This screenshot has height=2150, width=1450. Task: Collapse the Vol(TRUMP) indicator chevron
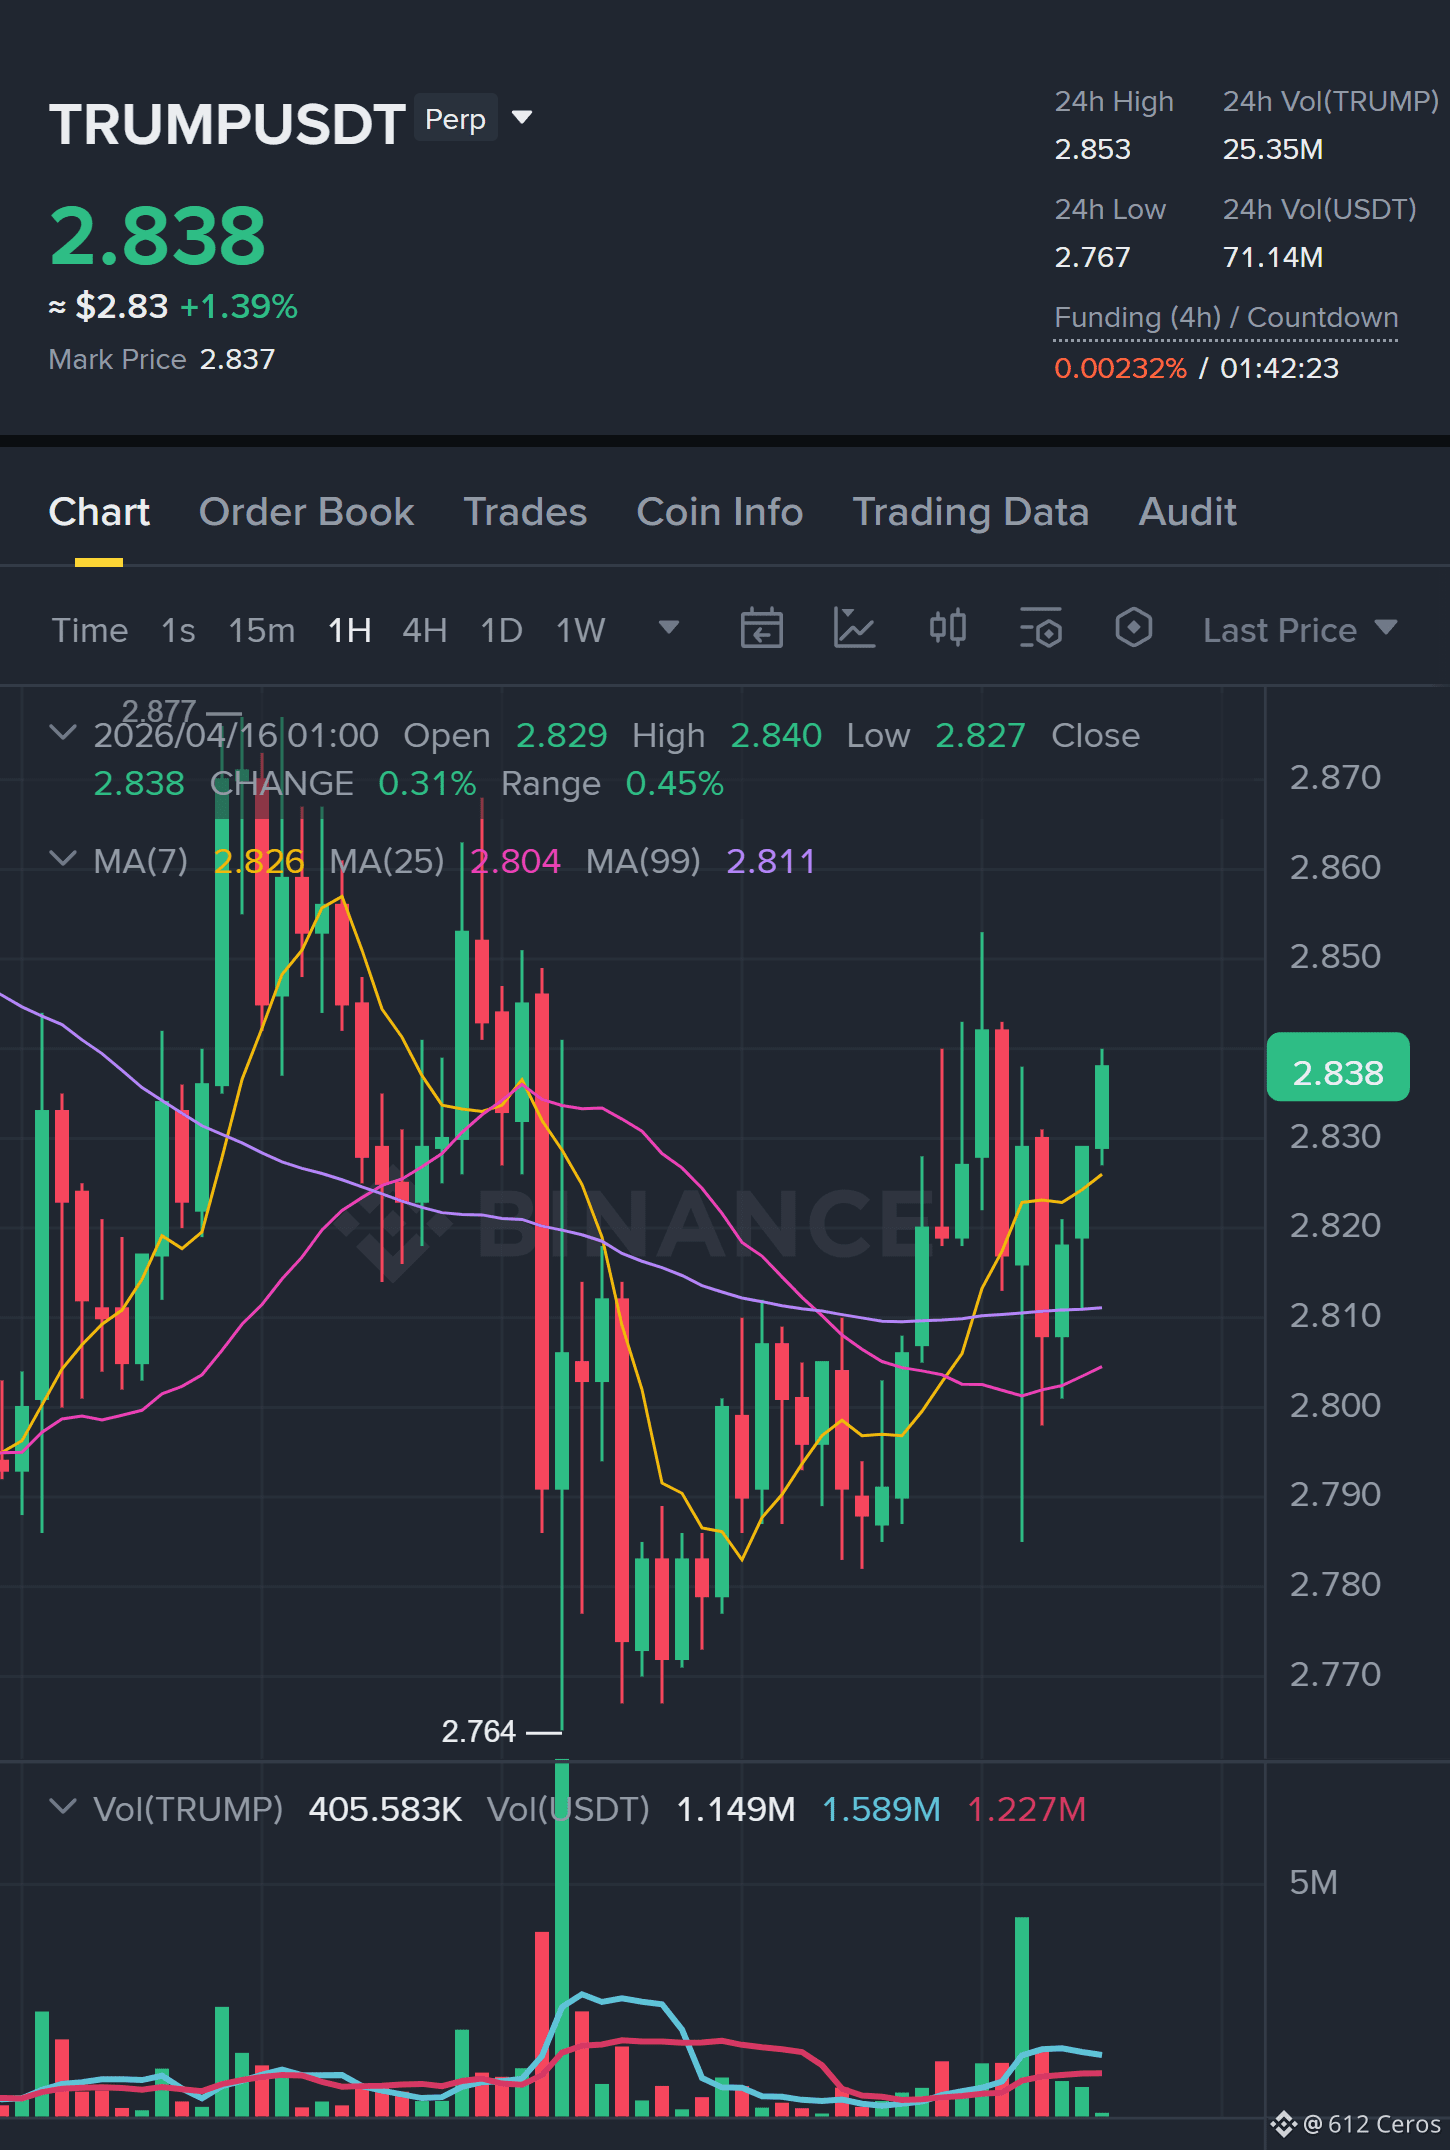click(x=62, y=1807)
